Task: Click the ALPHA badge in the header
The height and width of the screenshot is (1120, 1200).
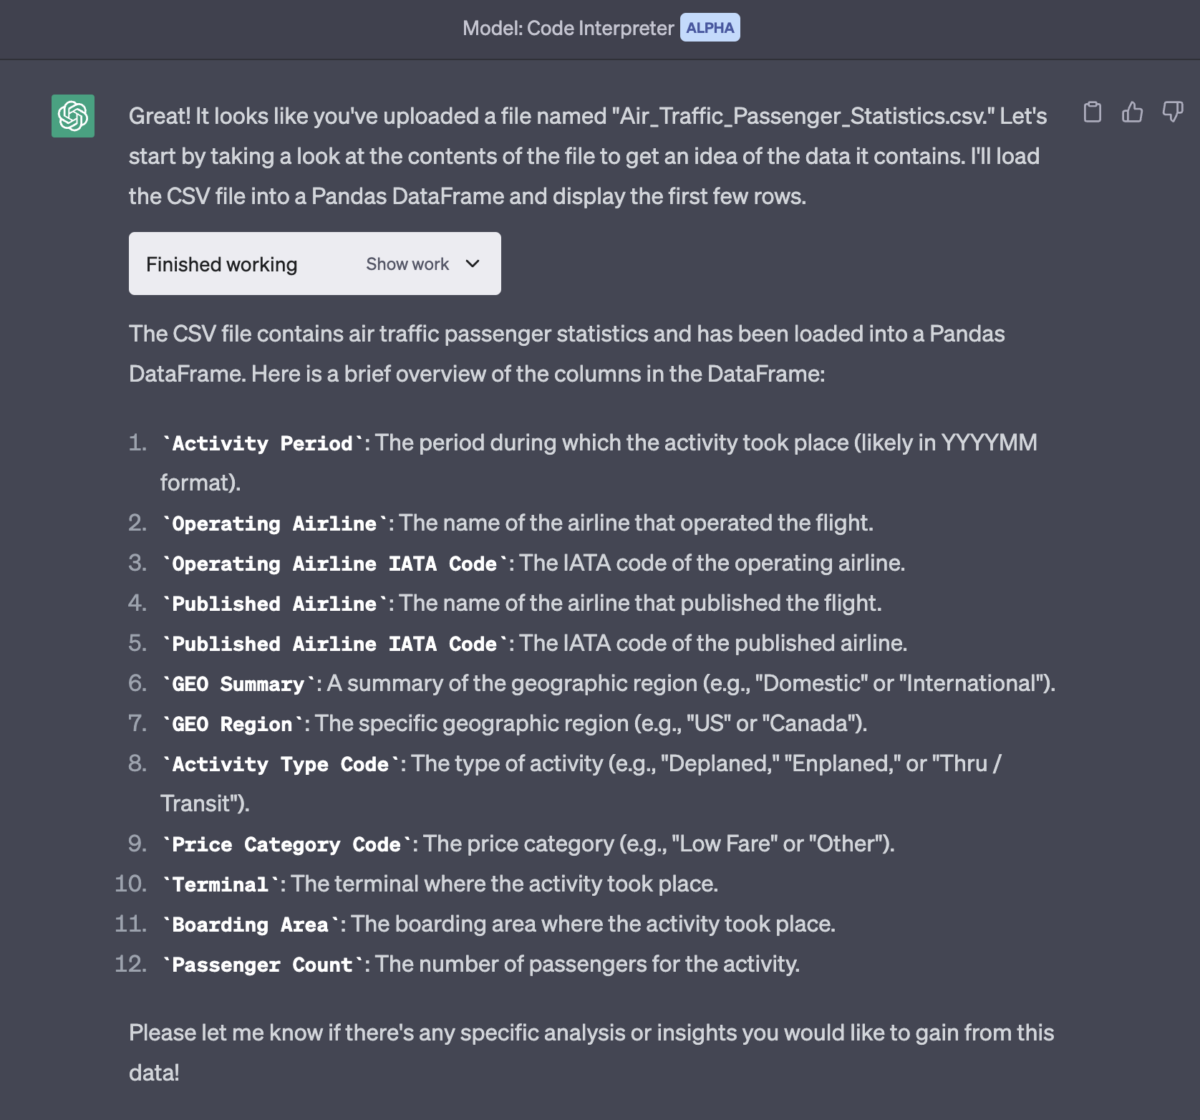Action: (x=710, y=27)
